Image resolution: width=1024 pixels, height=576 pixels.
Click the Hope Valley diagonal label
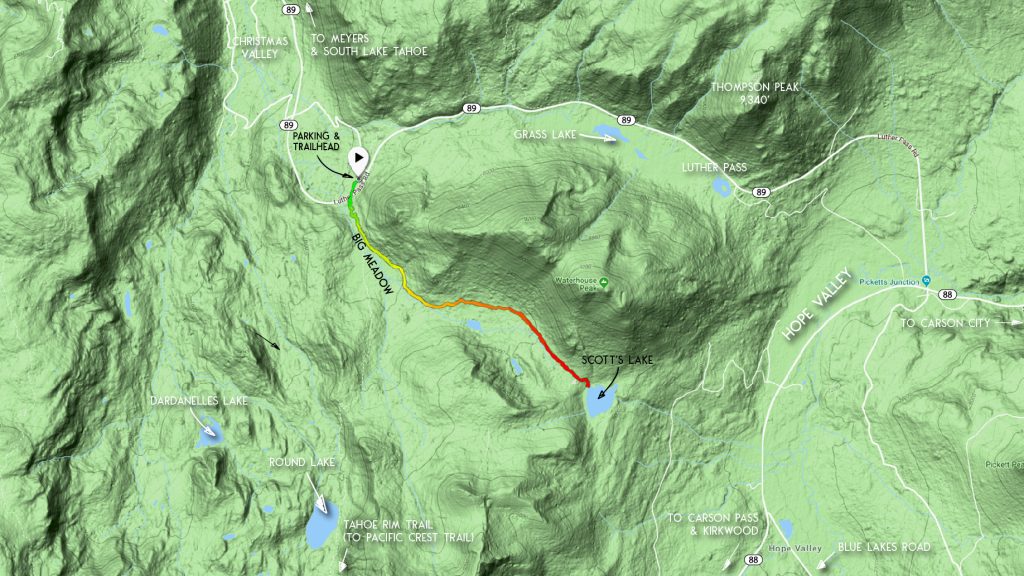click(817, 304)
